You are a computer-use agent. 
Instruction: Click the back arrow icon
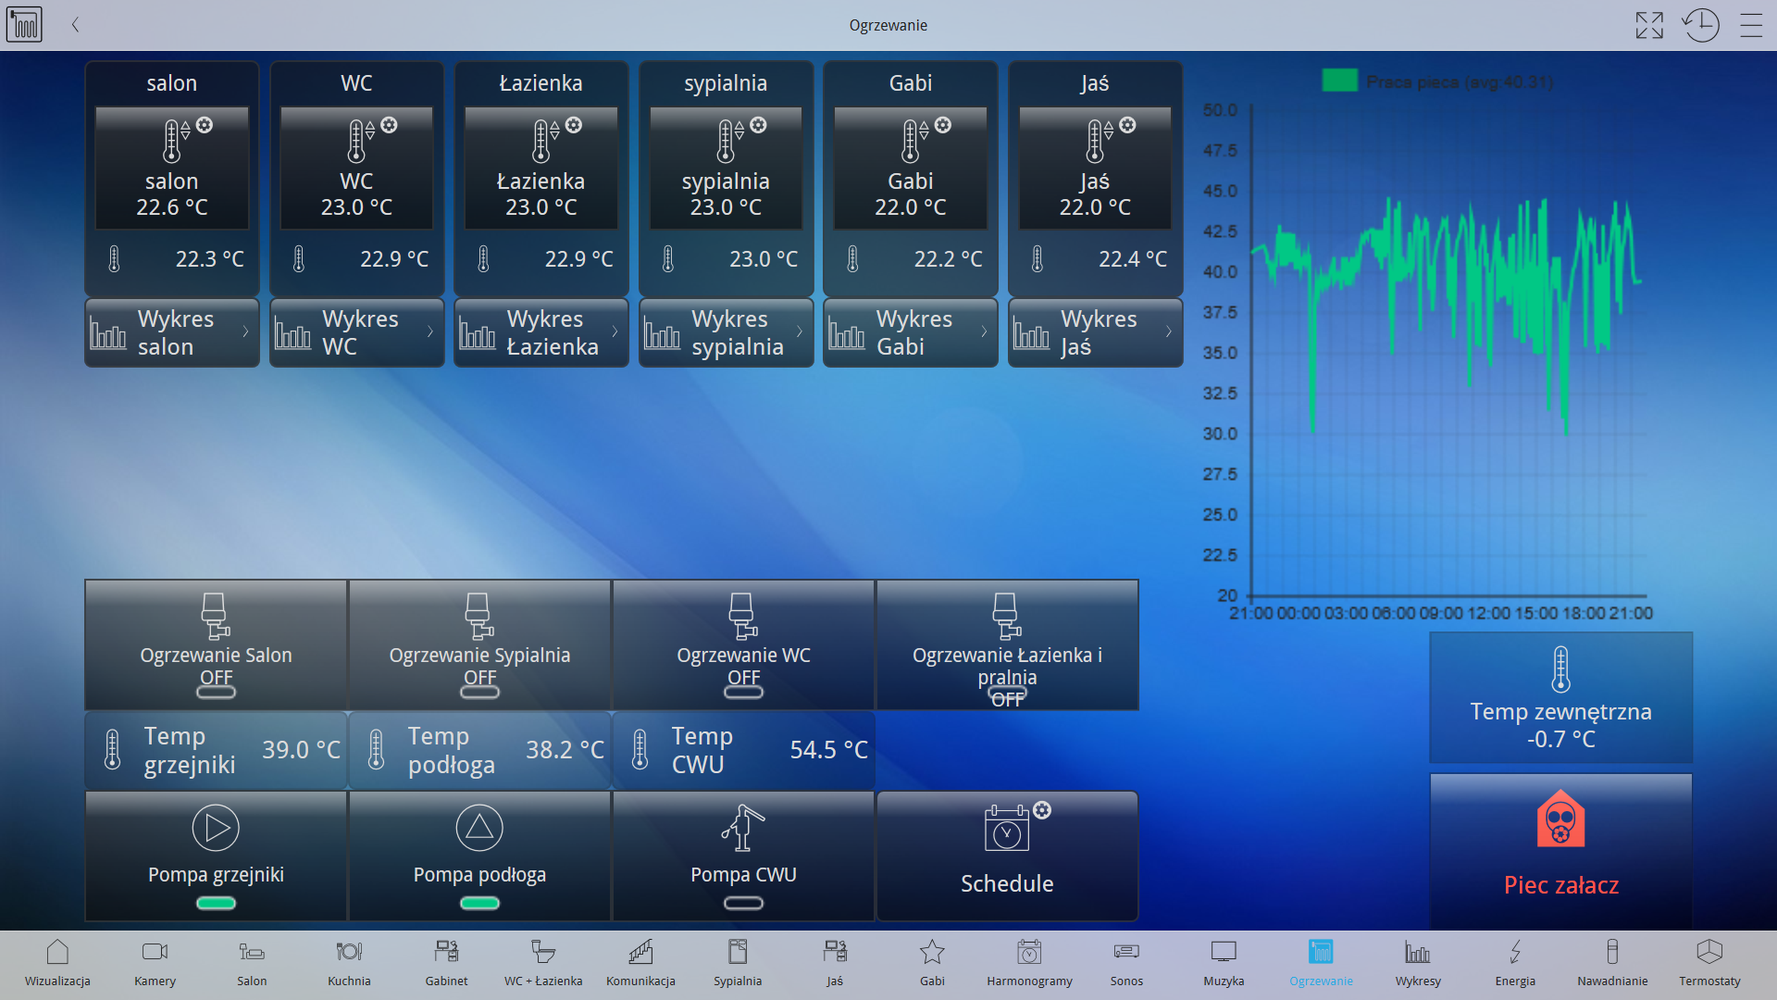[x=75, y=25]
